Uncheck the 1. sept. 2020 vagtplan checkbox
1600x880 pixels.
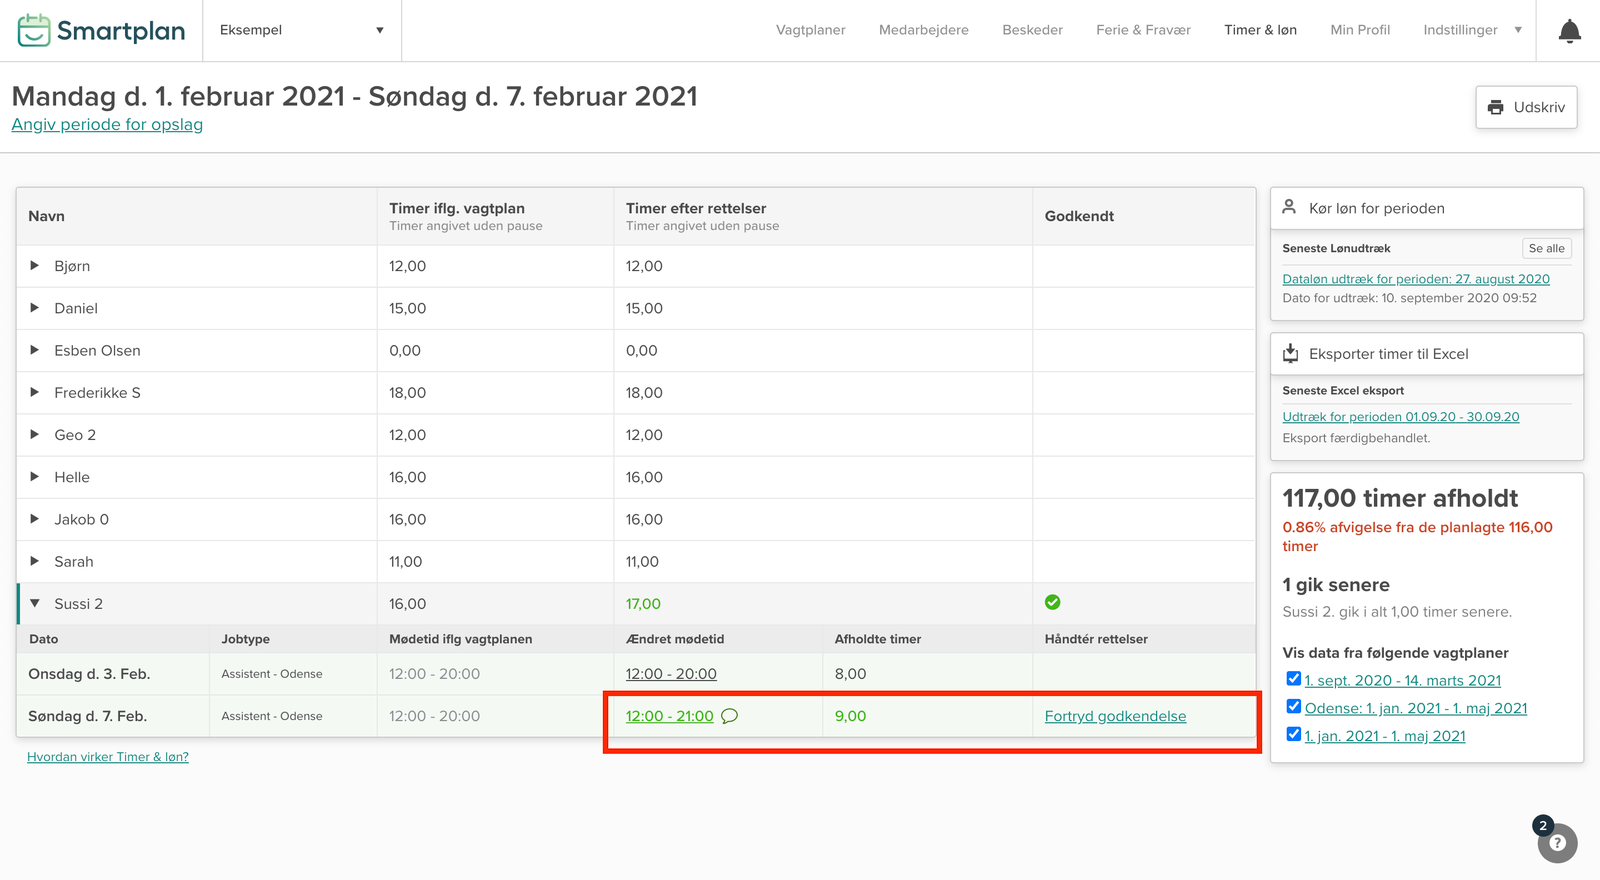click(x=1293, y=679)
